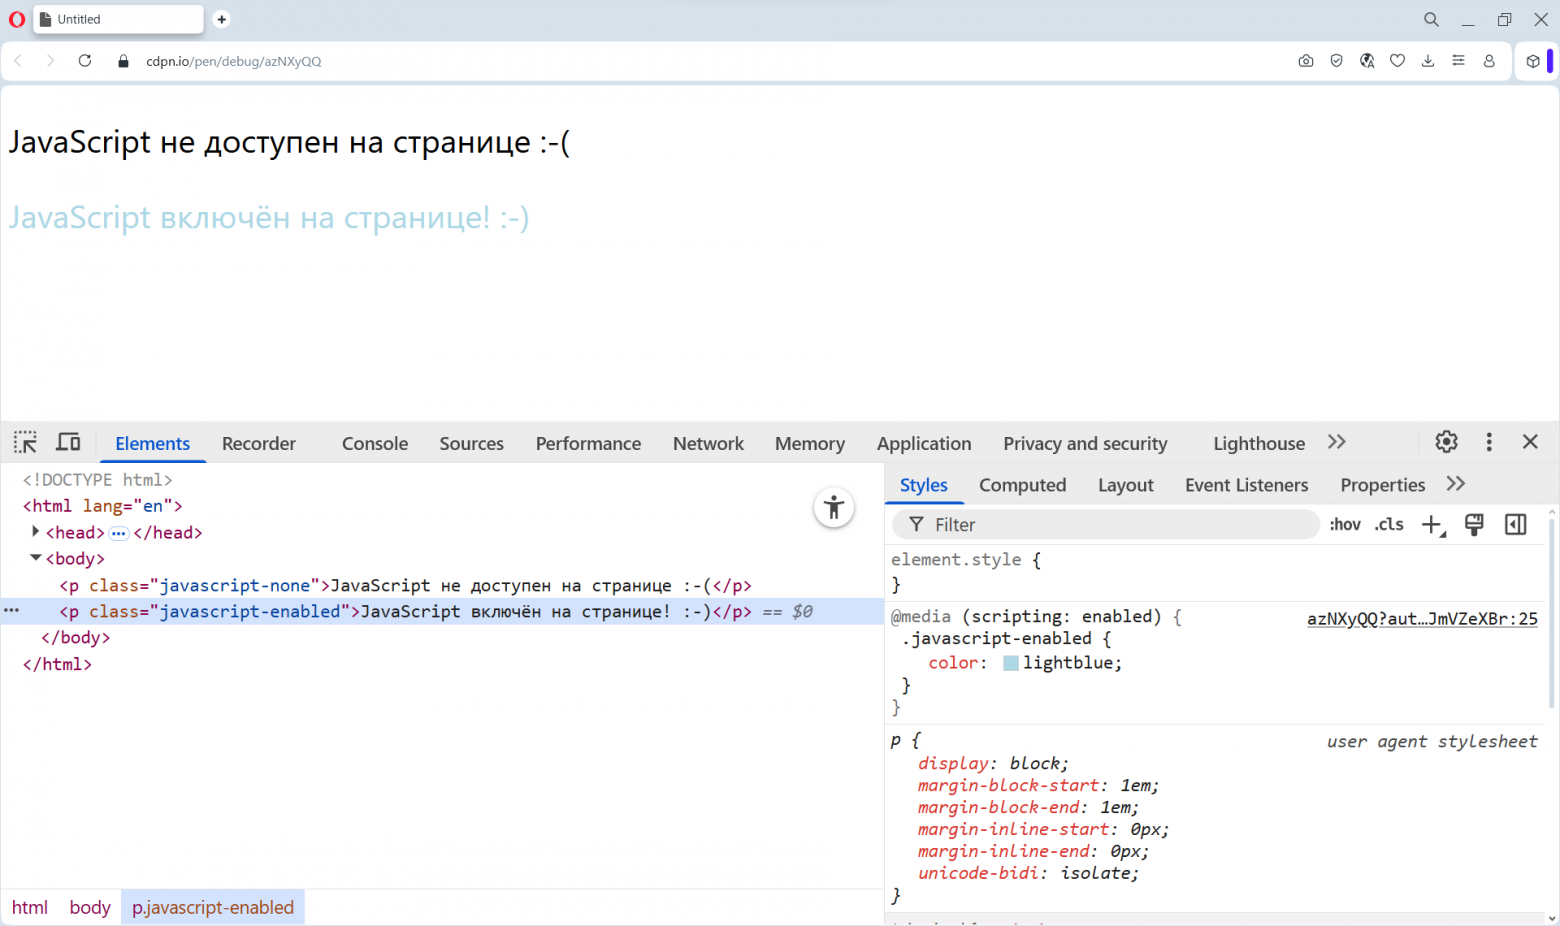Click the lightblue color swatch
The height and width of the screenshot is (926, 1560).
point(1010,662)
